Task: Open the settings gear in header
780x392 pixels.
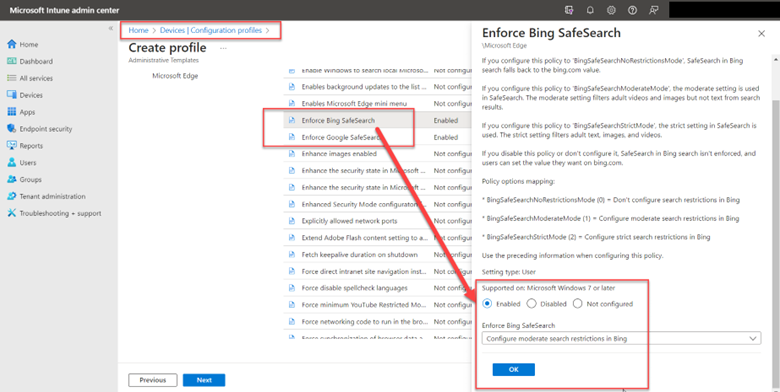Action: tap(611, 10)
